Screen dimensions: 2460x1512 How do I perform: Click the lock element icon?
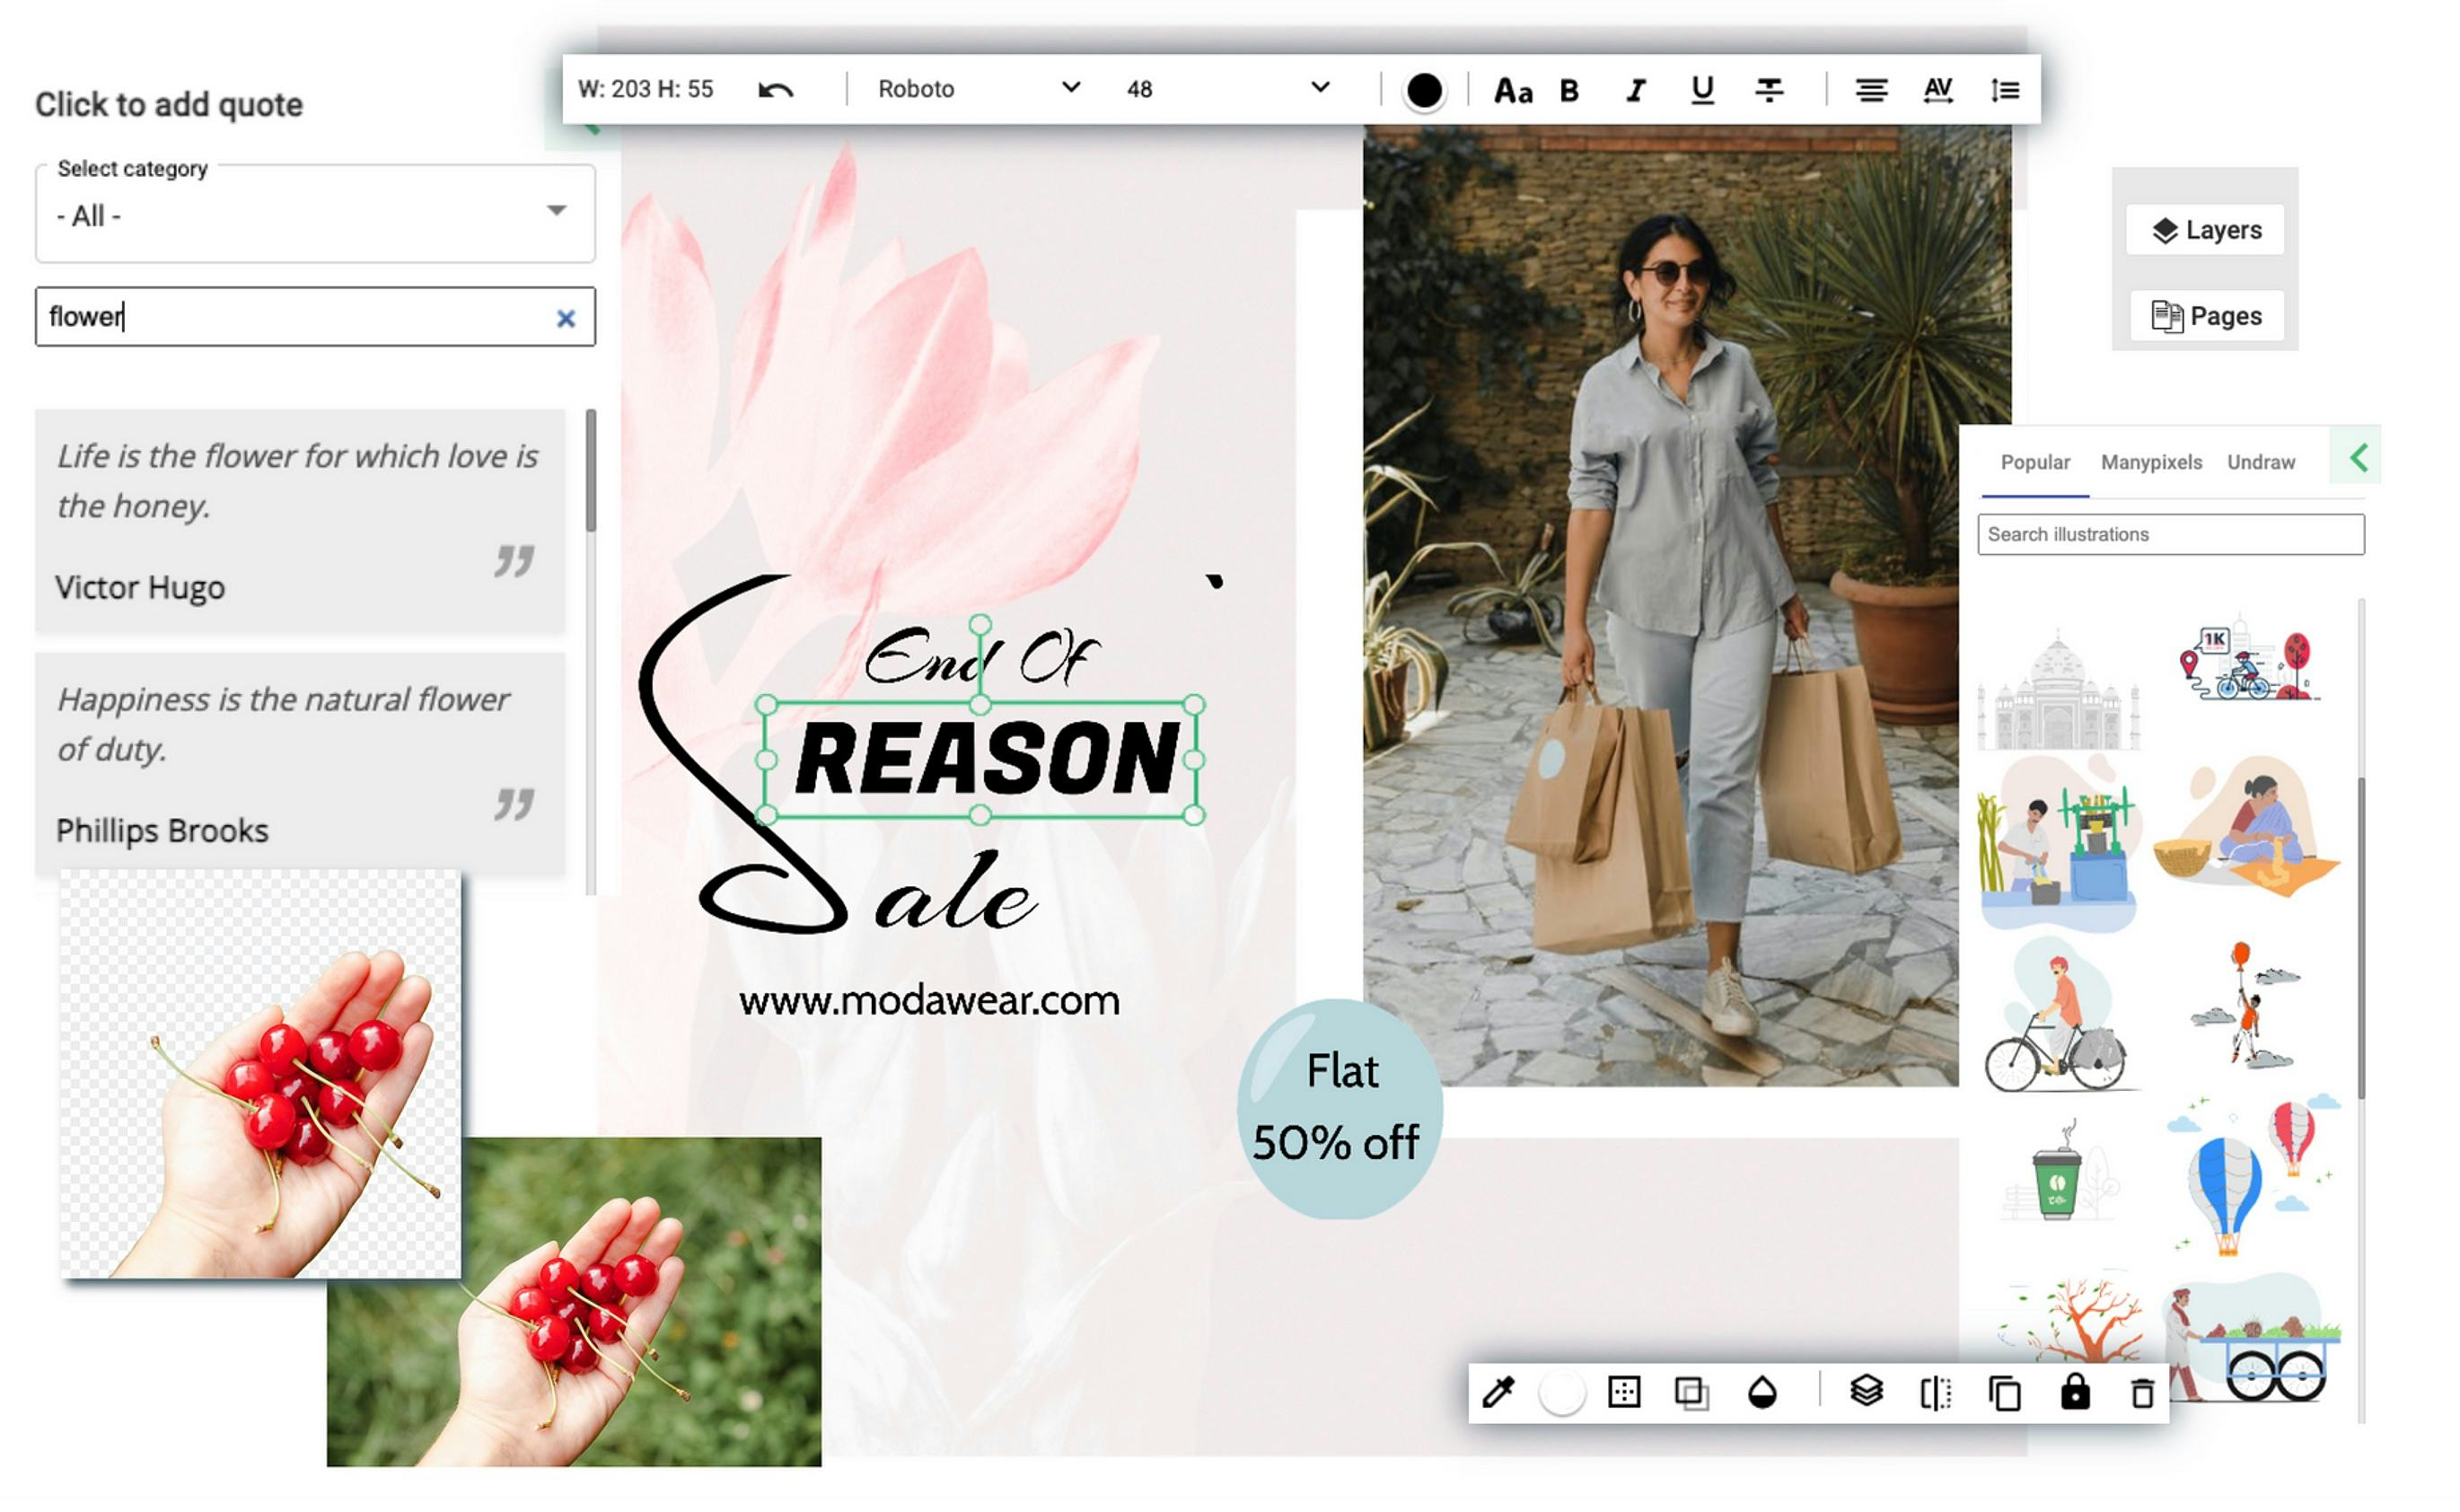tap(2075, 1391)
